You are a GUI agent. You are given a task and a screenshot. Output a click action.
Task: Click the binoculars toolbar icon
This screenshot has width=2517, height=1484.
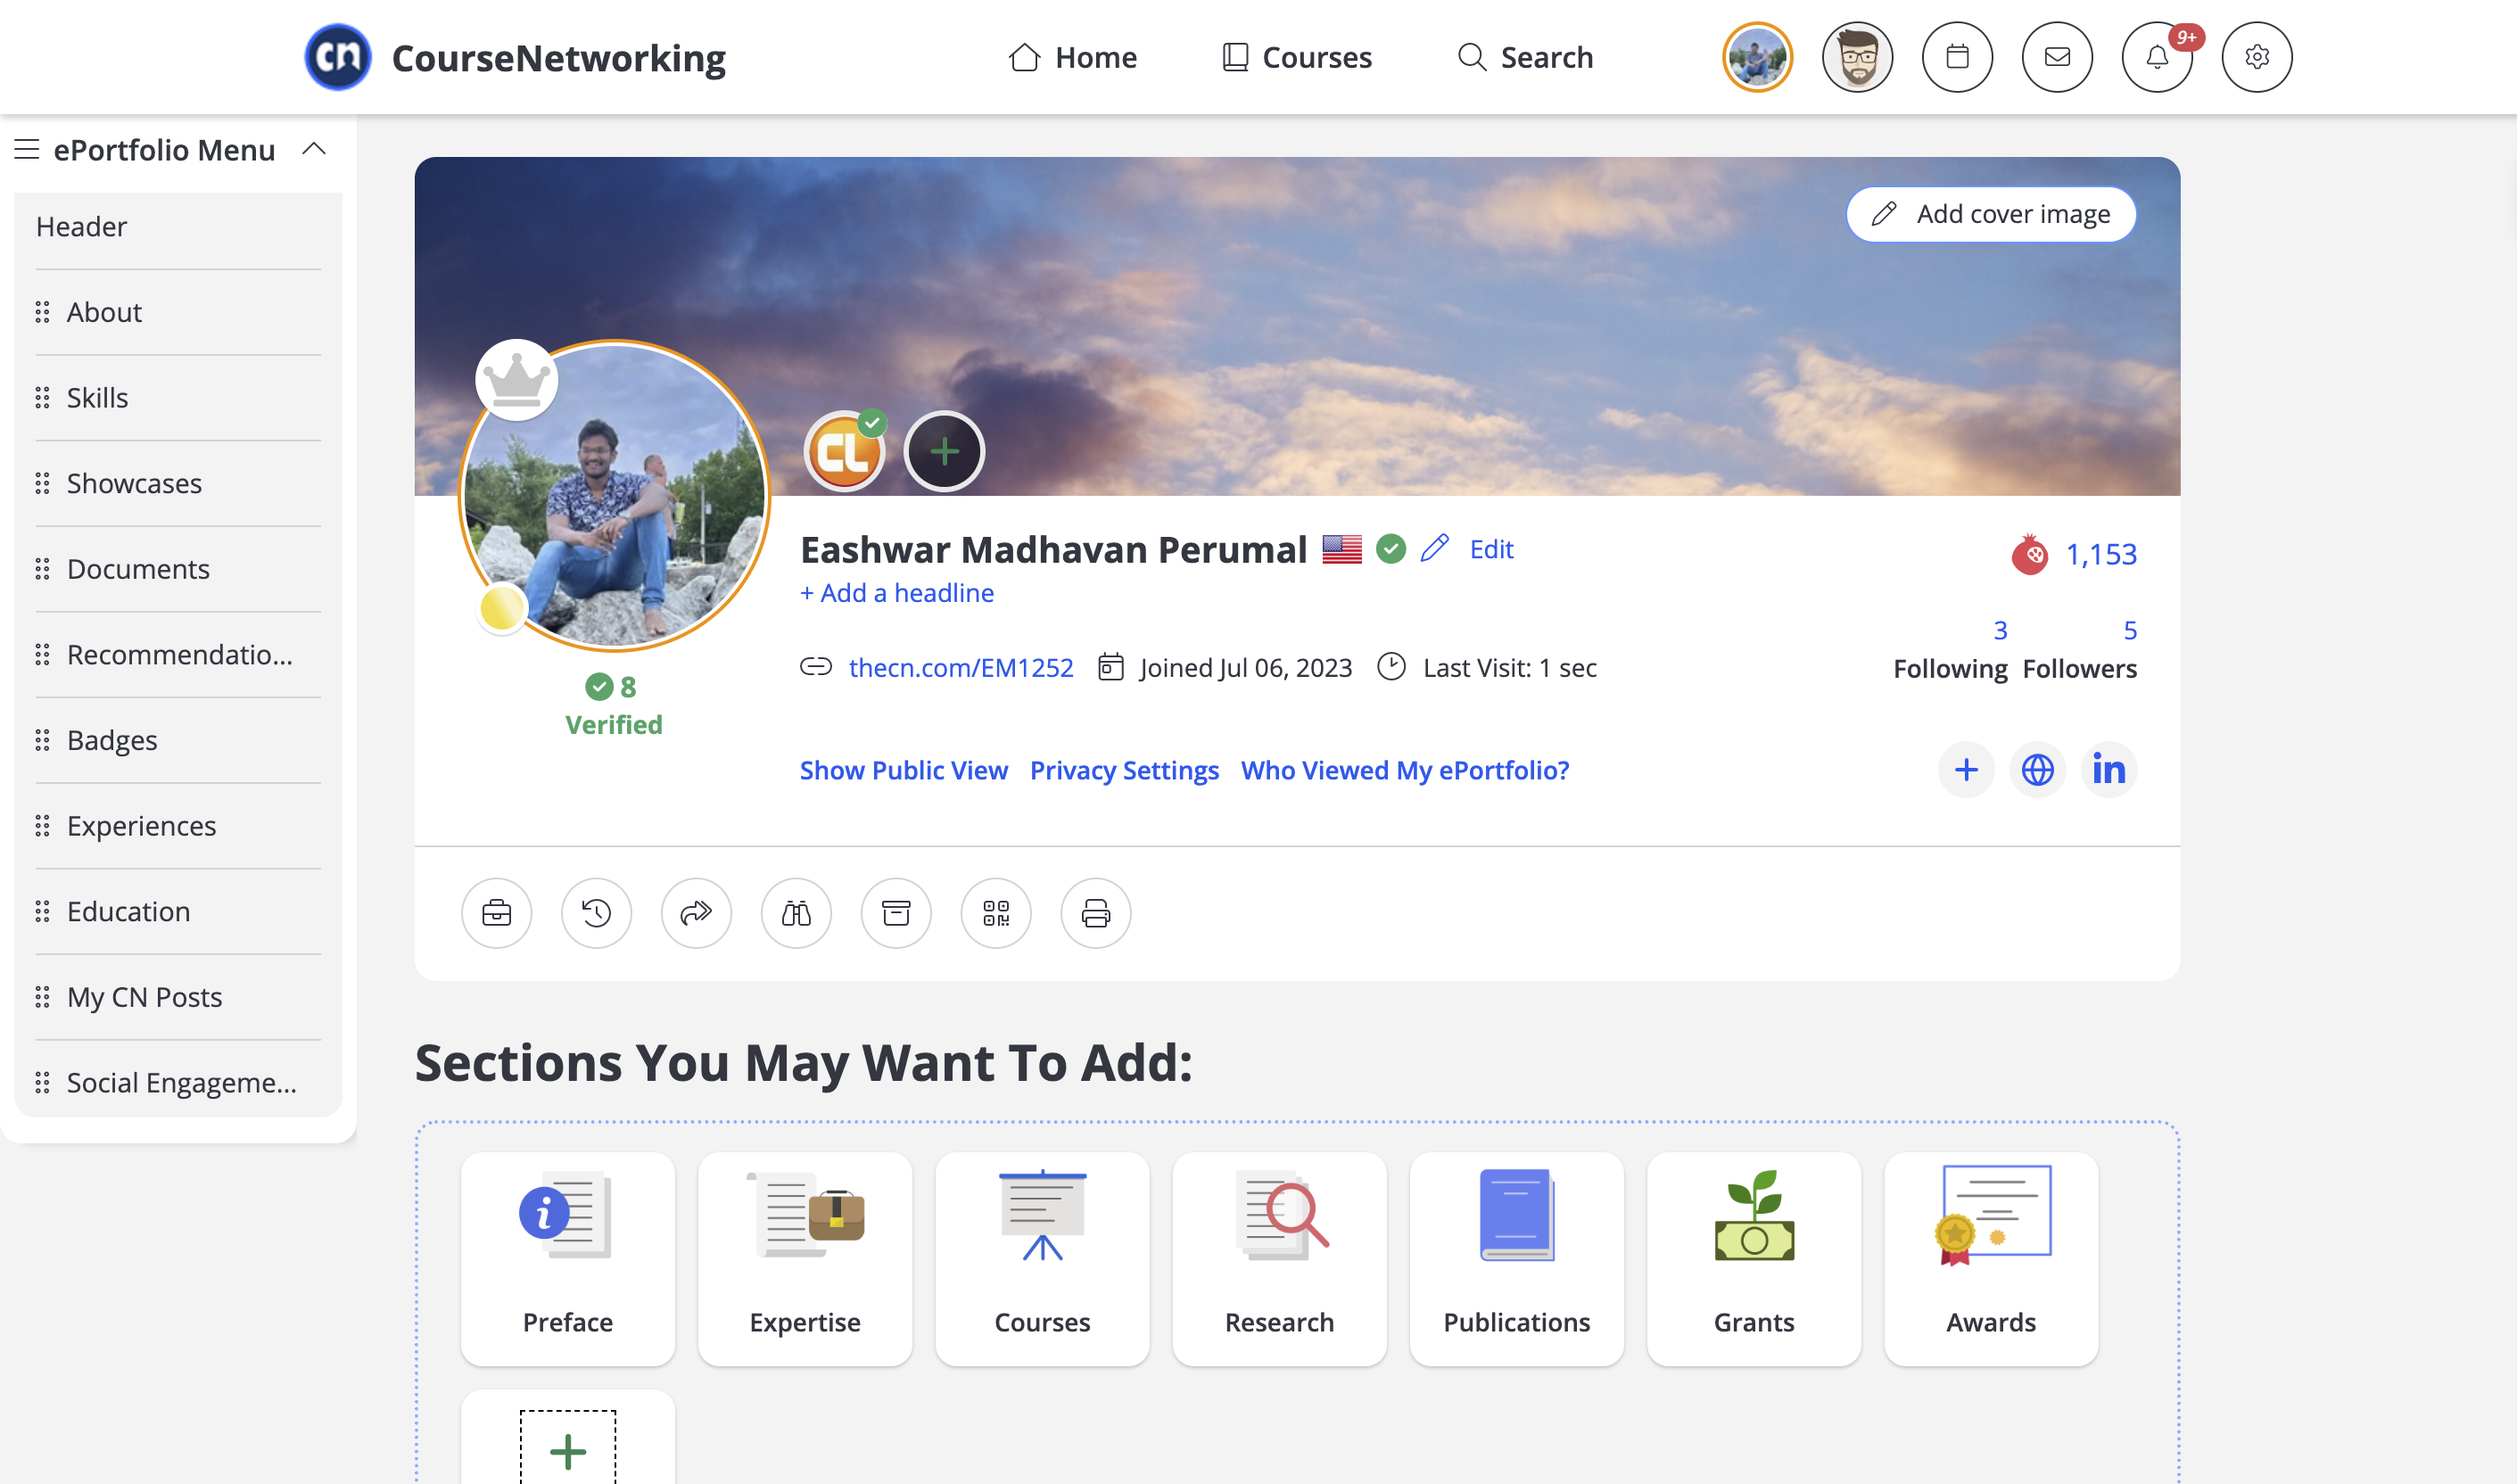click(796, 913)
